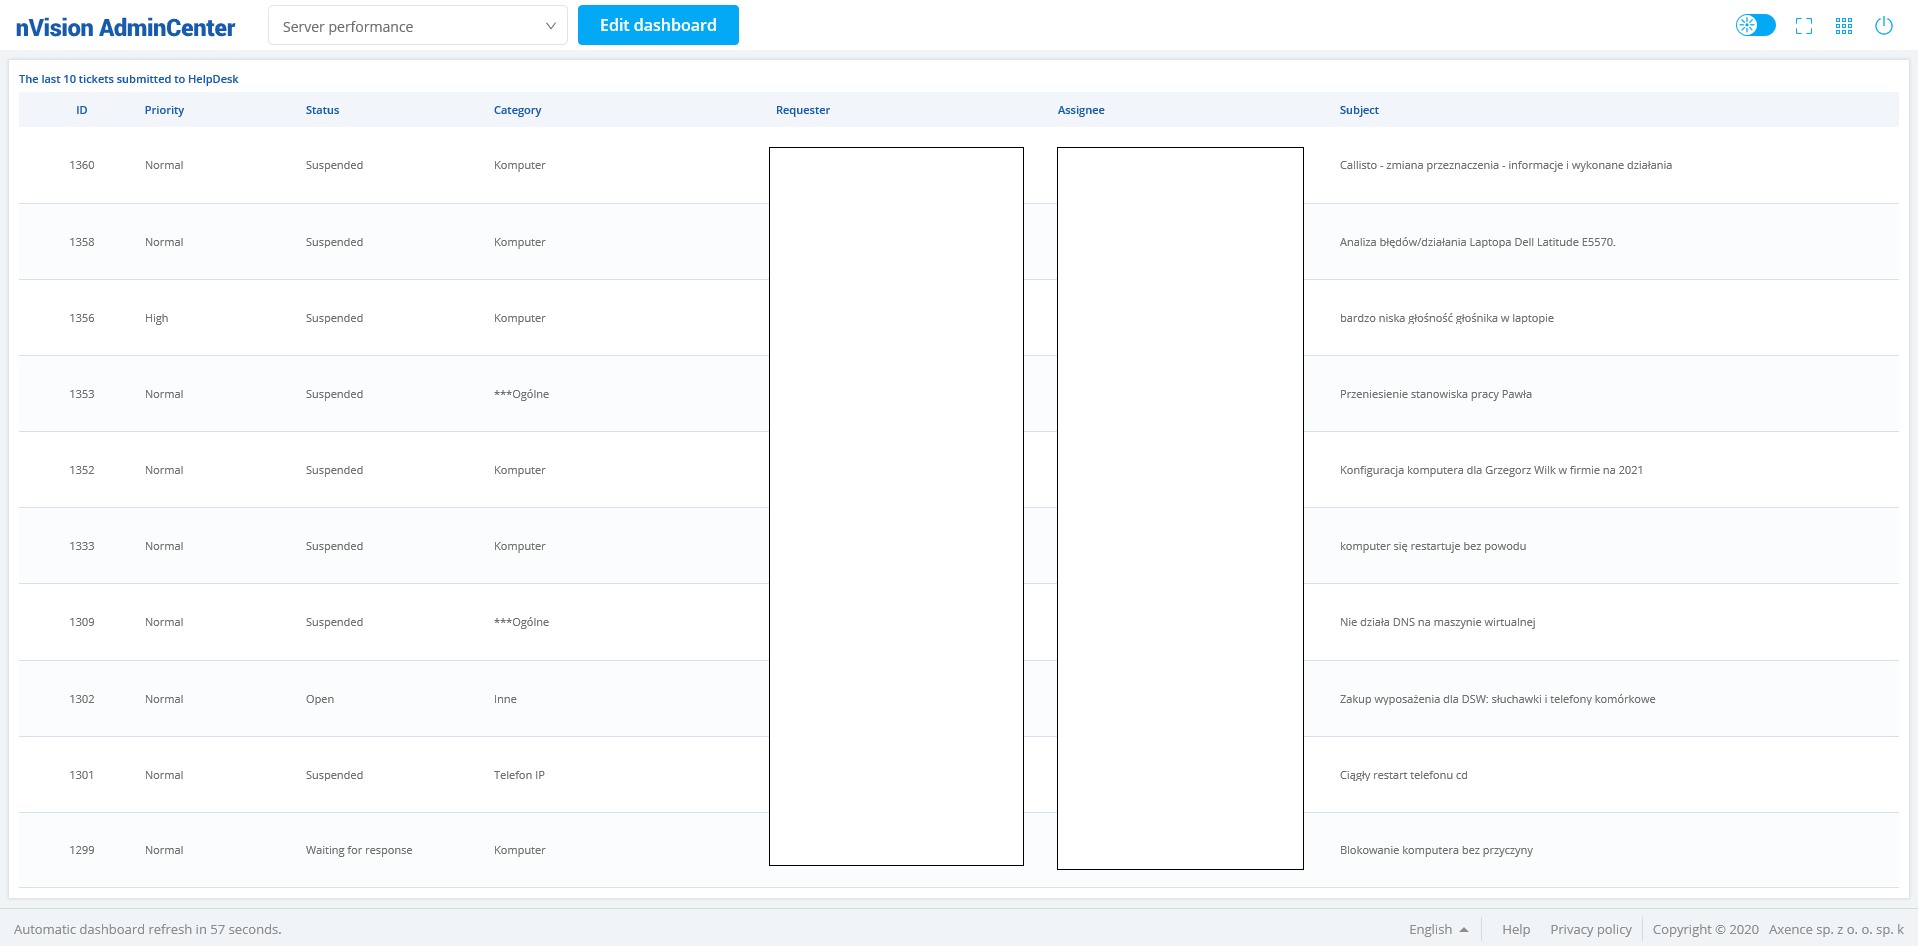
Task: Select ticket 1360 about Callisto
Action: point(1505,165)
